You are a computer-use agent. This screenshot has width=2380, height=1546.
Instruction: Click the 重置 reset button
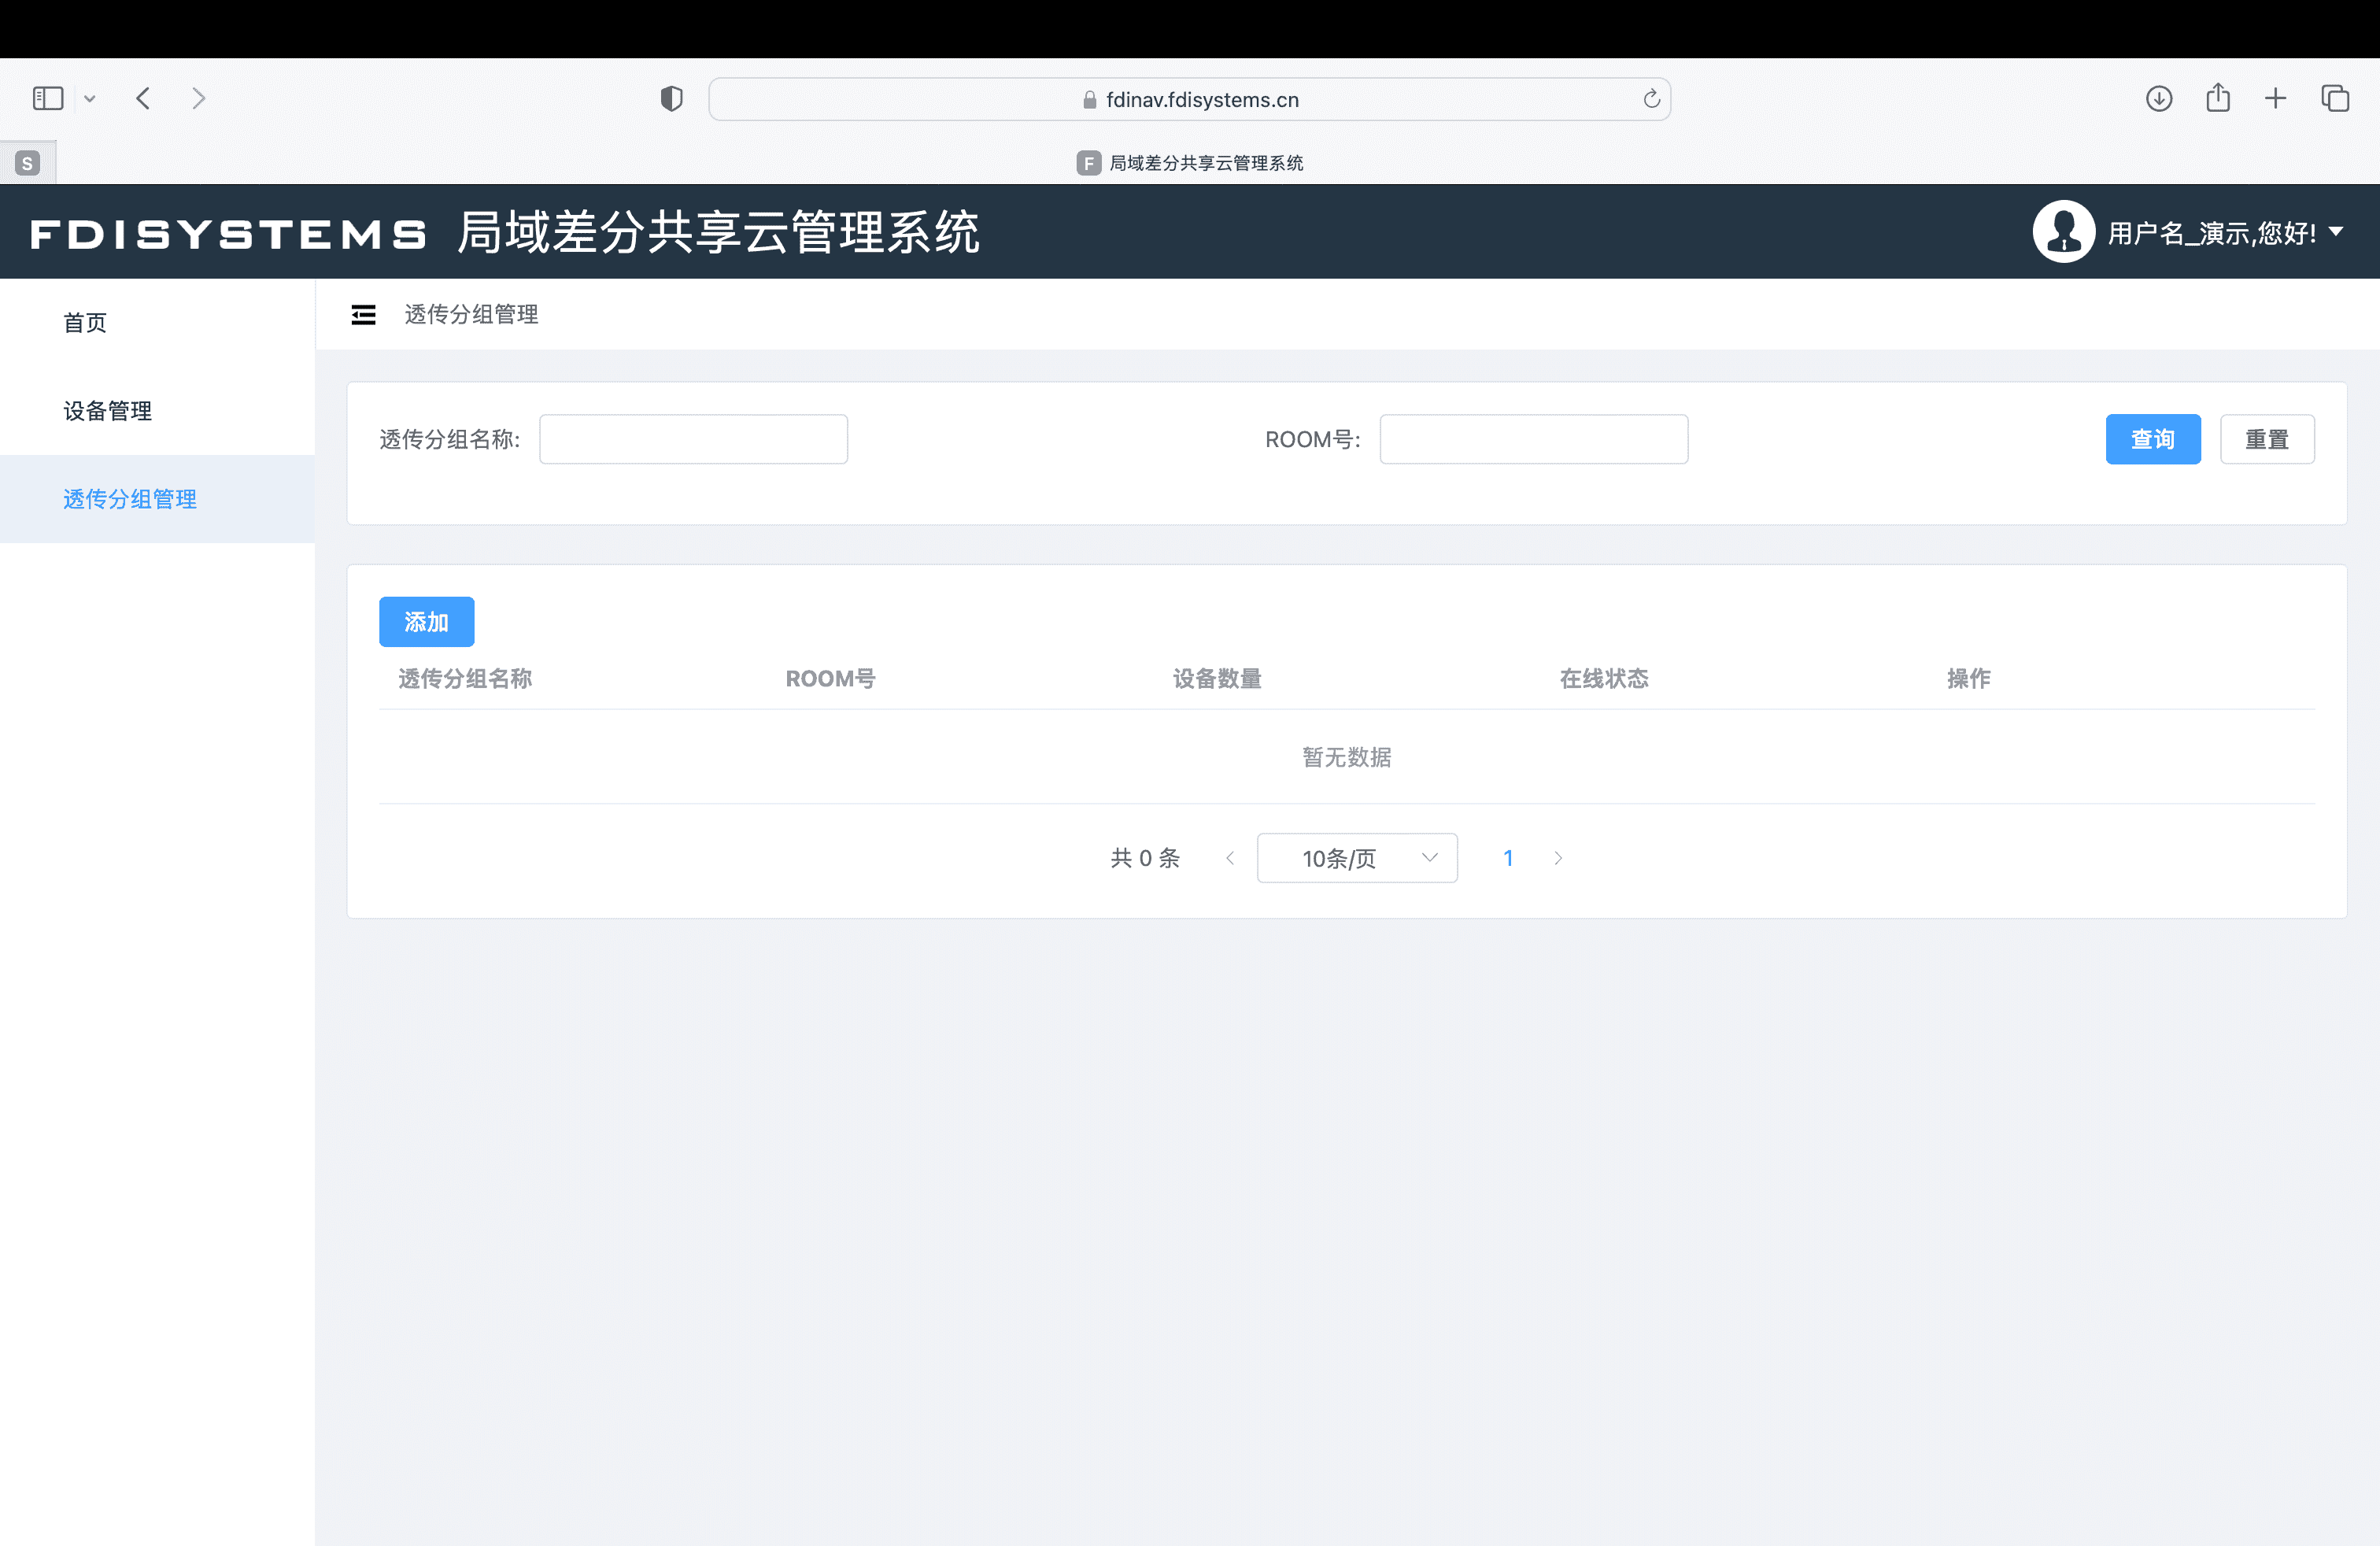point(2266,439)
